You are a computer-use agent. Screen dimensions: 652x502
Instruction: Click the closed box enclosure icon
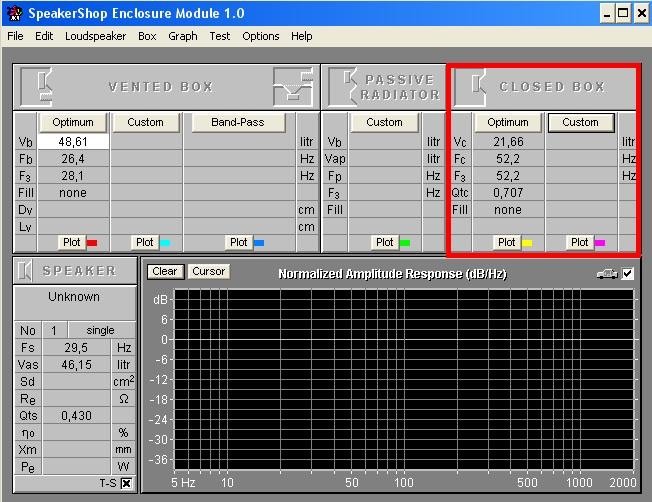[470, 86]
